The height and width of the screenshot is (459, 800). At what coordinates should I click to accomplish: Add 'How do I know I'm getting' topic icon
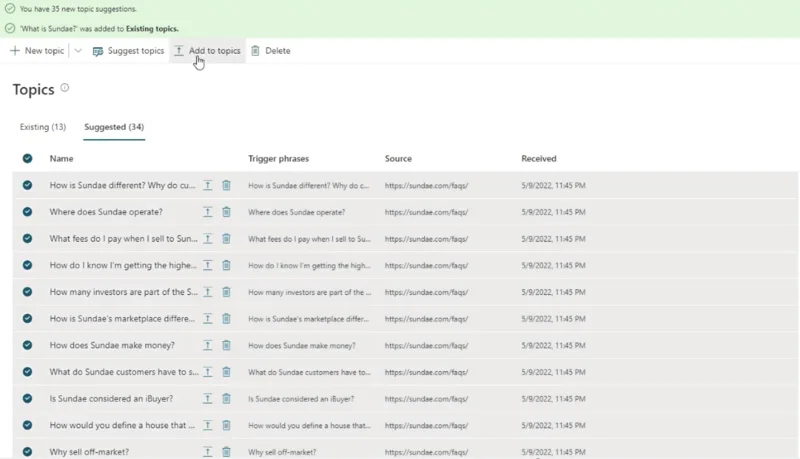point(208,265)
